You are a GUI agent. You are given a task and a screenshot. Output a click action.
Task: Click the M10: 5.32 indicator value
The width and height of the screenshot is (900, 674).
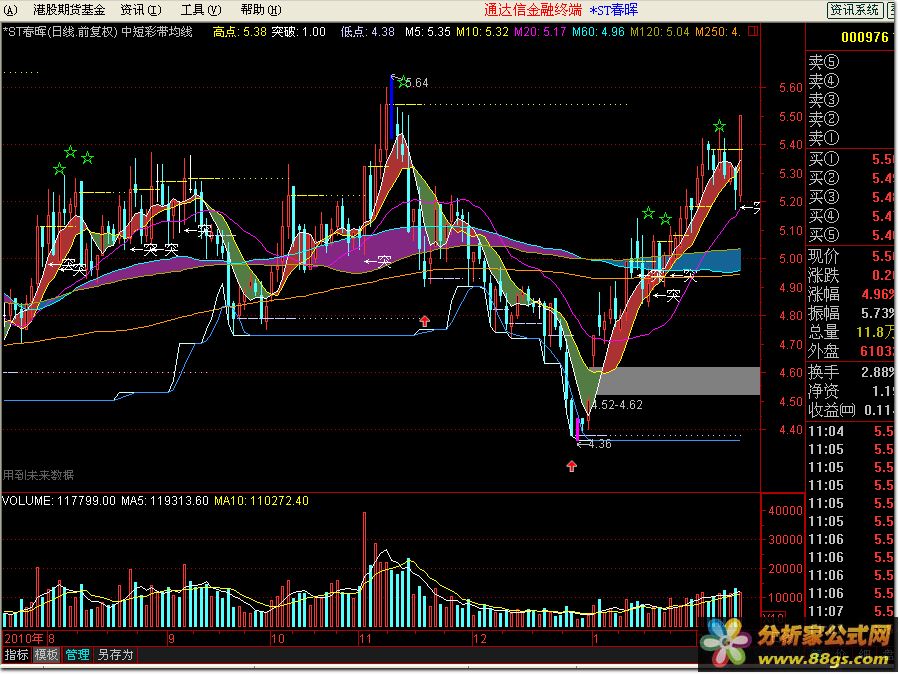tap(482, 32)
